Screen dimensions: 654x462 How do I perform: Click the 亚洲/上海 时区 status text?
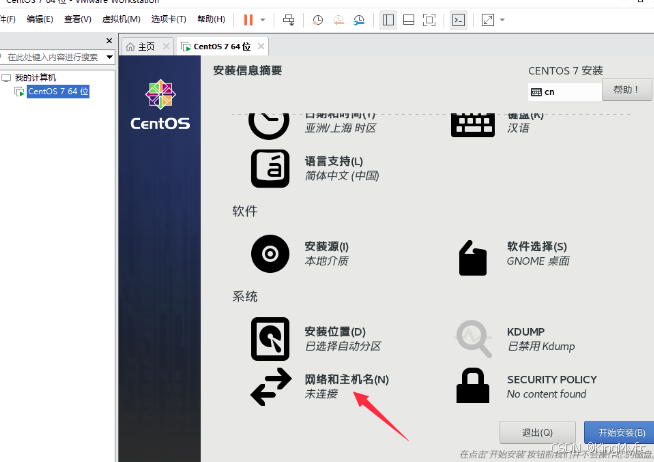pyautogui.click(x=340, y=128)
